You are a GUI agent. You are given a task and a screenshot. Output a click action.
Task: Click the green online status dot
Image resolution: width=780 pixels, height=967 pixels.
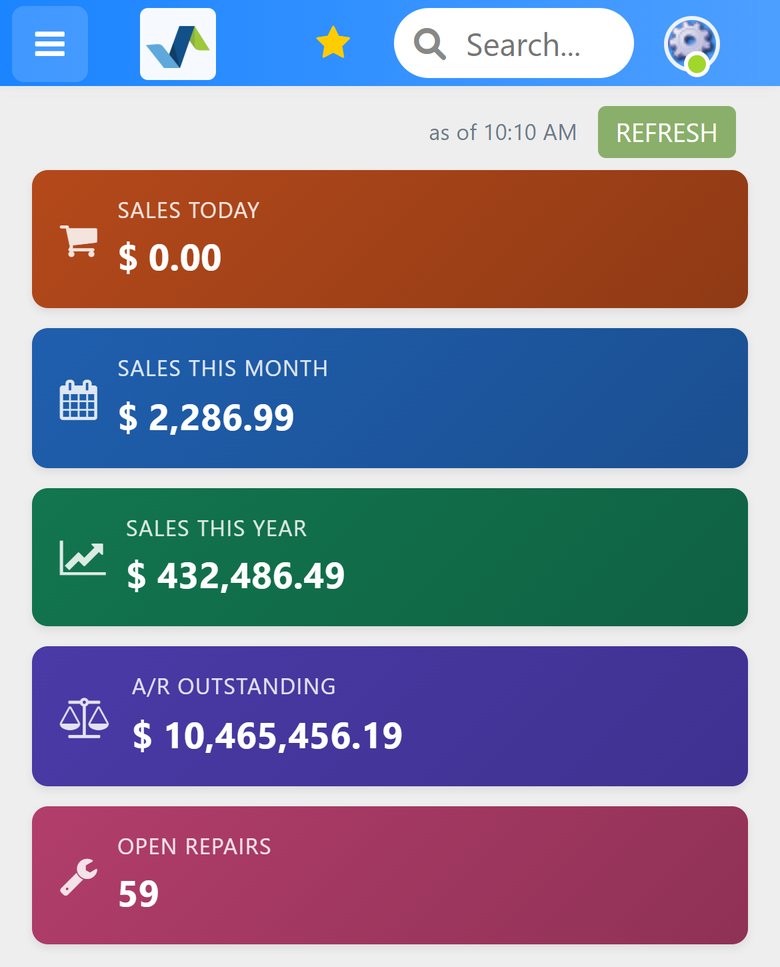click(x=697, y=64)
